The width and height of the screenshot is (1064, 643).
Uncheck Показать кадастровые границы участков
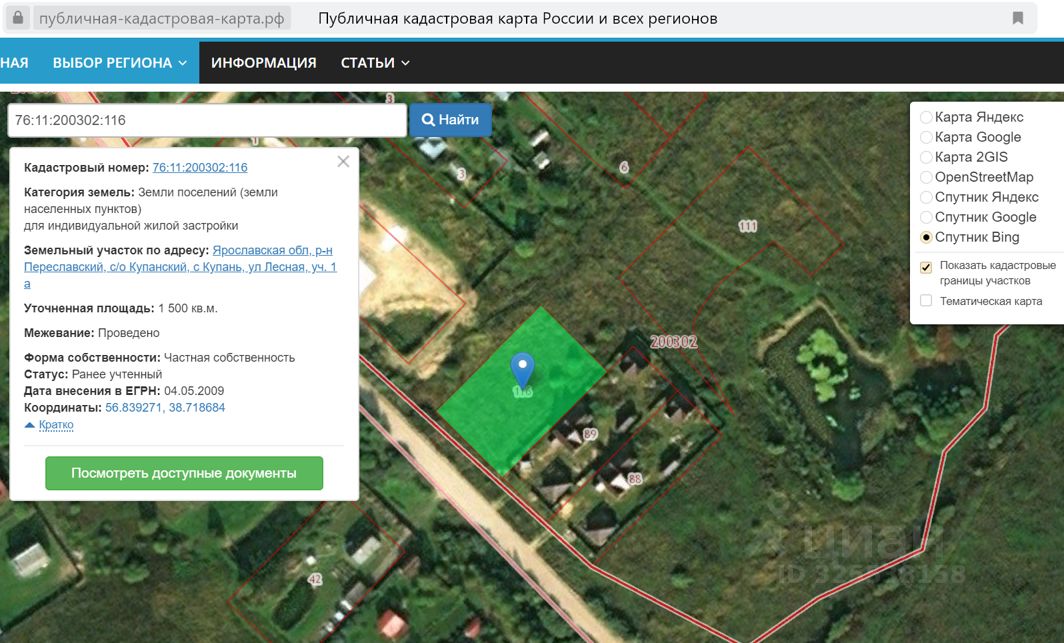coord(926,267)
